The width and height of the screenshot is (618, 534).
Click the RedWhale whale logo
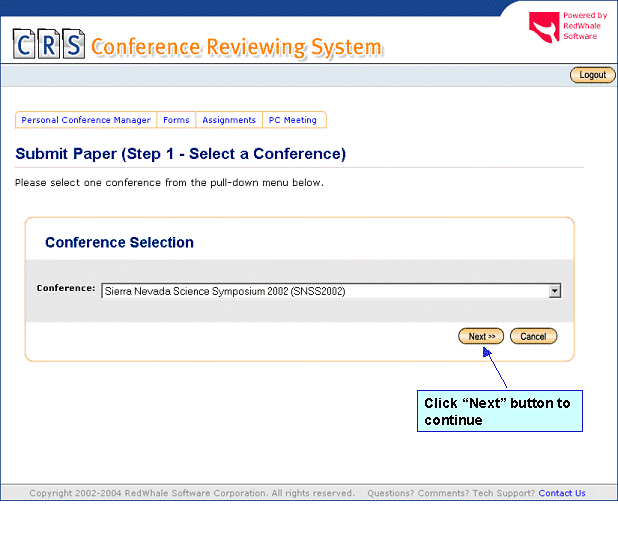(543, 27)
